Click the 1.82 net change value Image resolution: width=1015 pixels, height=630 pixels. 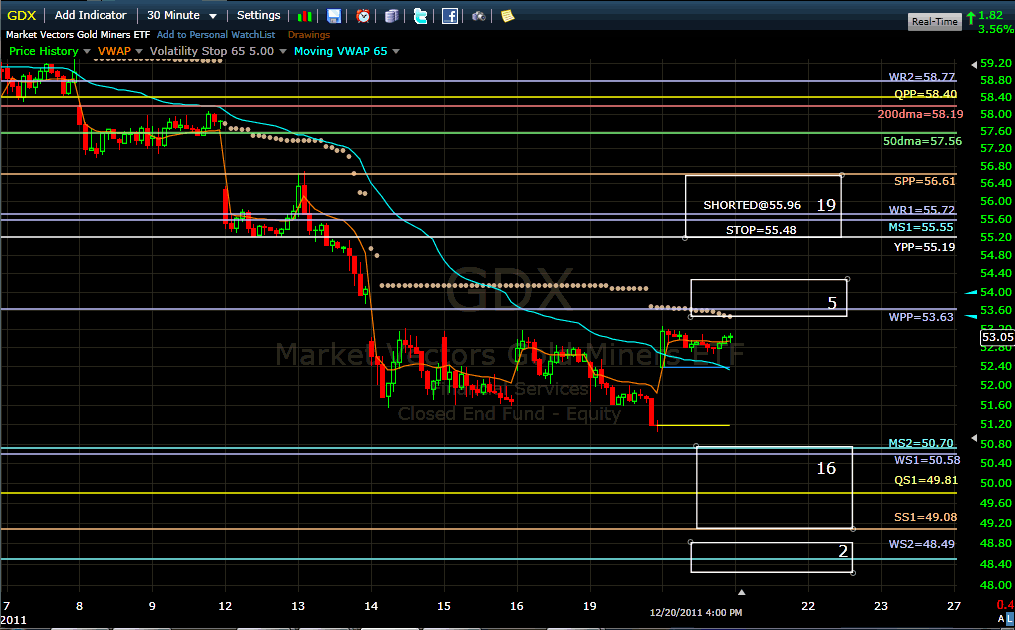[991, 16]
